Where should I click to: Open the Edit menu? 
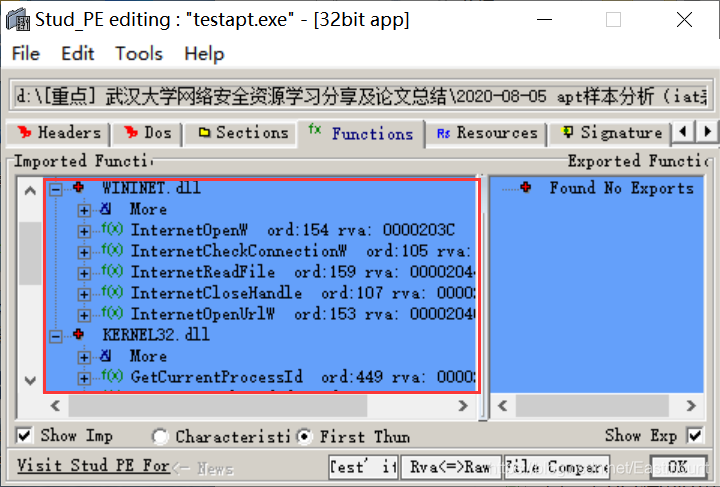point(78,54)
